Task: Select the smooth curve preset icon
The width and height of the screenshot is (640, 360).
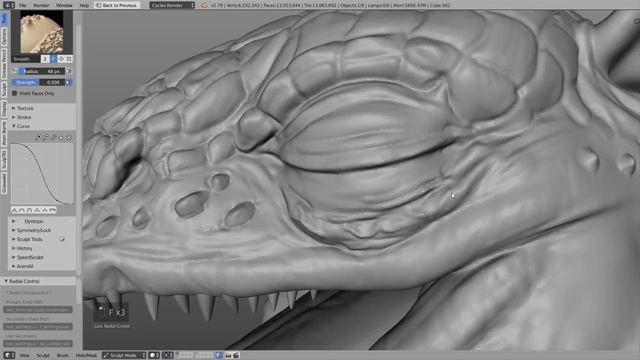Action: [x=14, y=211]
